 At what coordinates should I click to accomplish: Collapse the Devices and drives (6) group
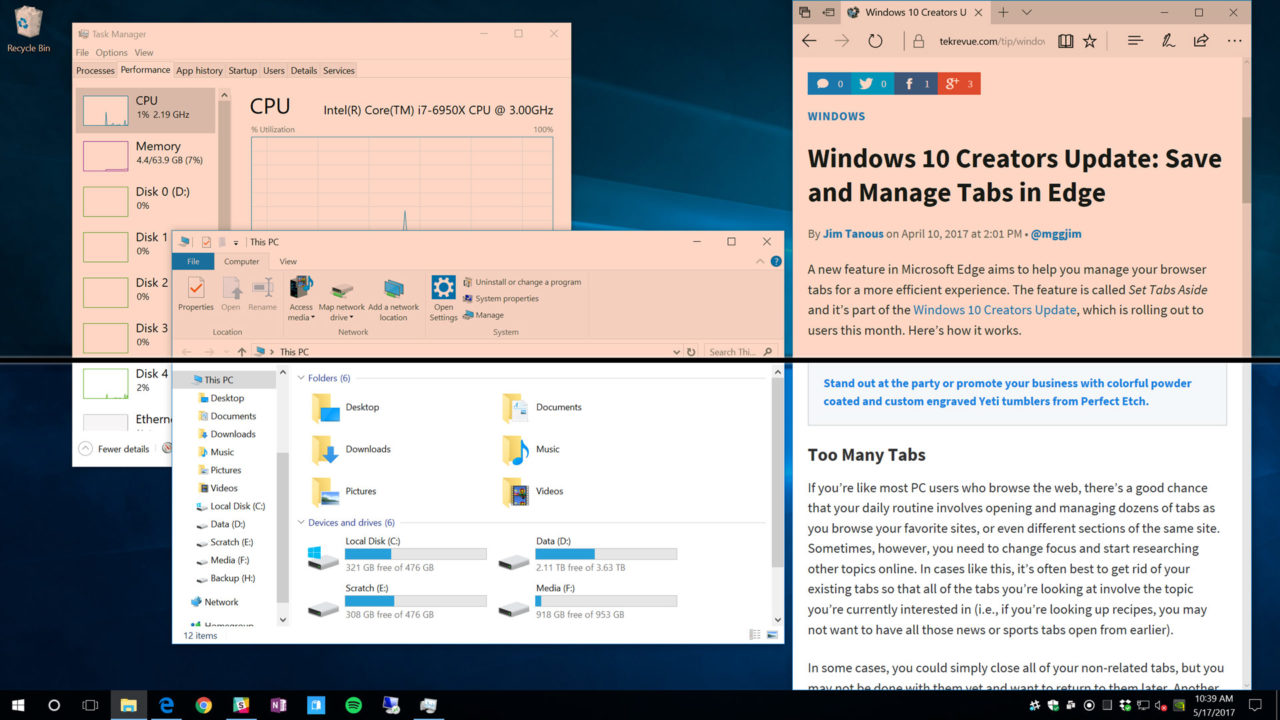point(301,522)
